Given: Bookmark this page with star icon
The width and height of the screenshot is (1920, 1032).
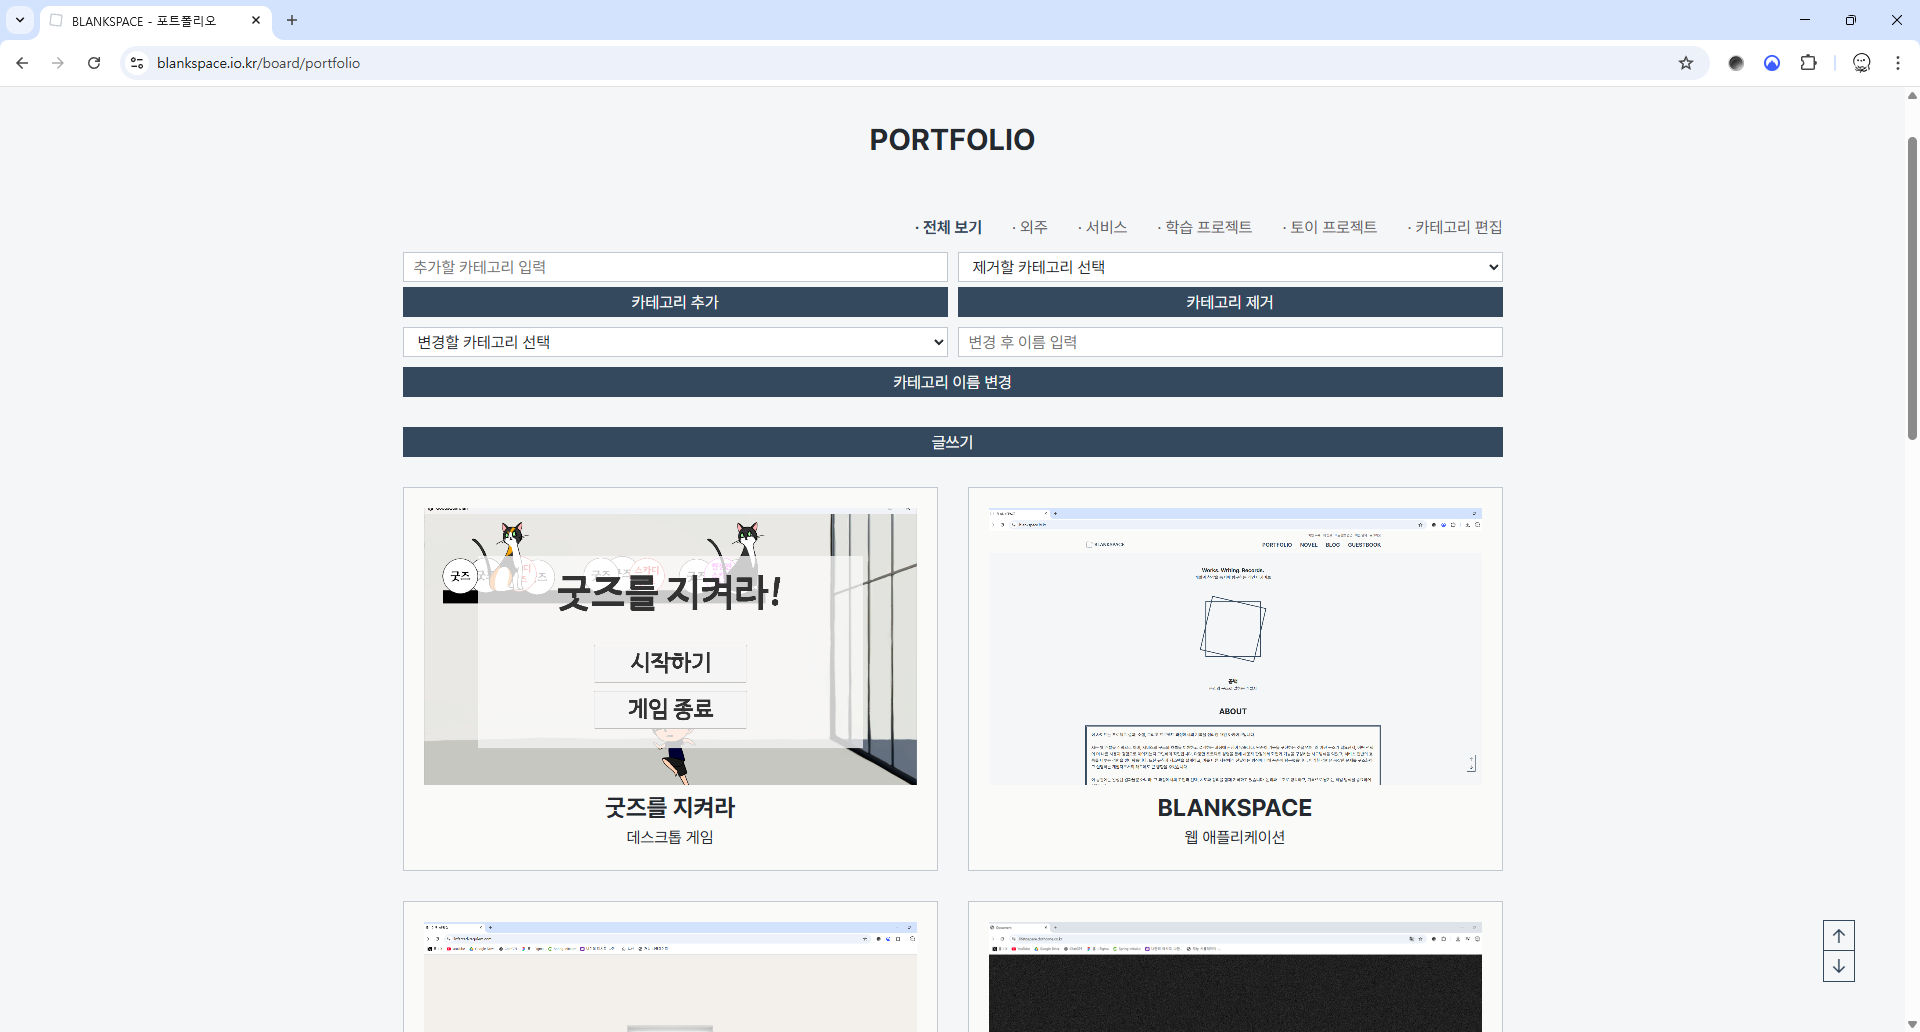Looking at the screenshot, I should (1686, 63).
